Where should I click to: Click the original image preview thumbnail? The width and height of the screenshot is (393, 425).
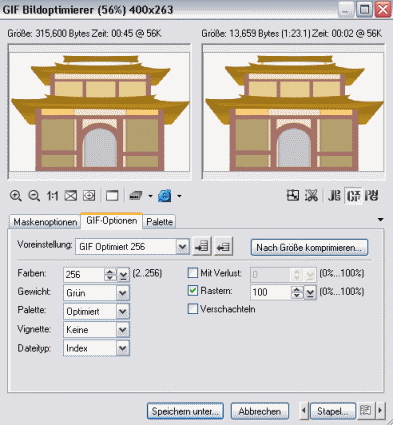point(99,112)
